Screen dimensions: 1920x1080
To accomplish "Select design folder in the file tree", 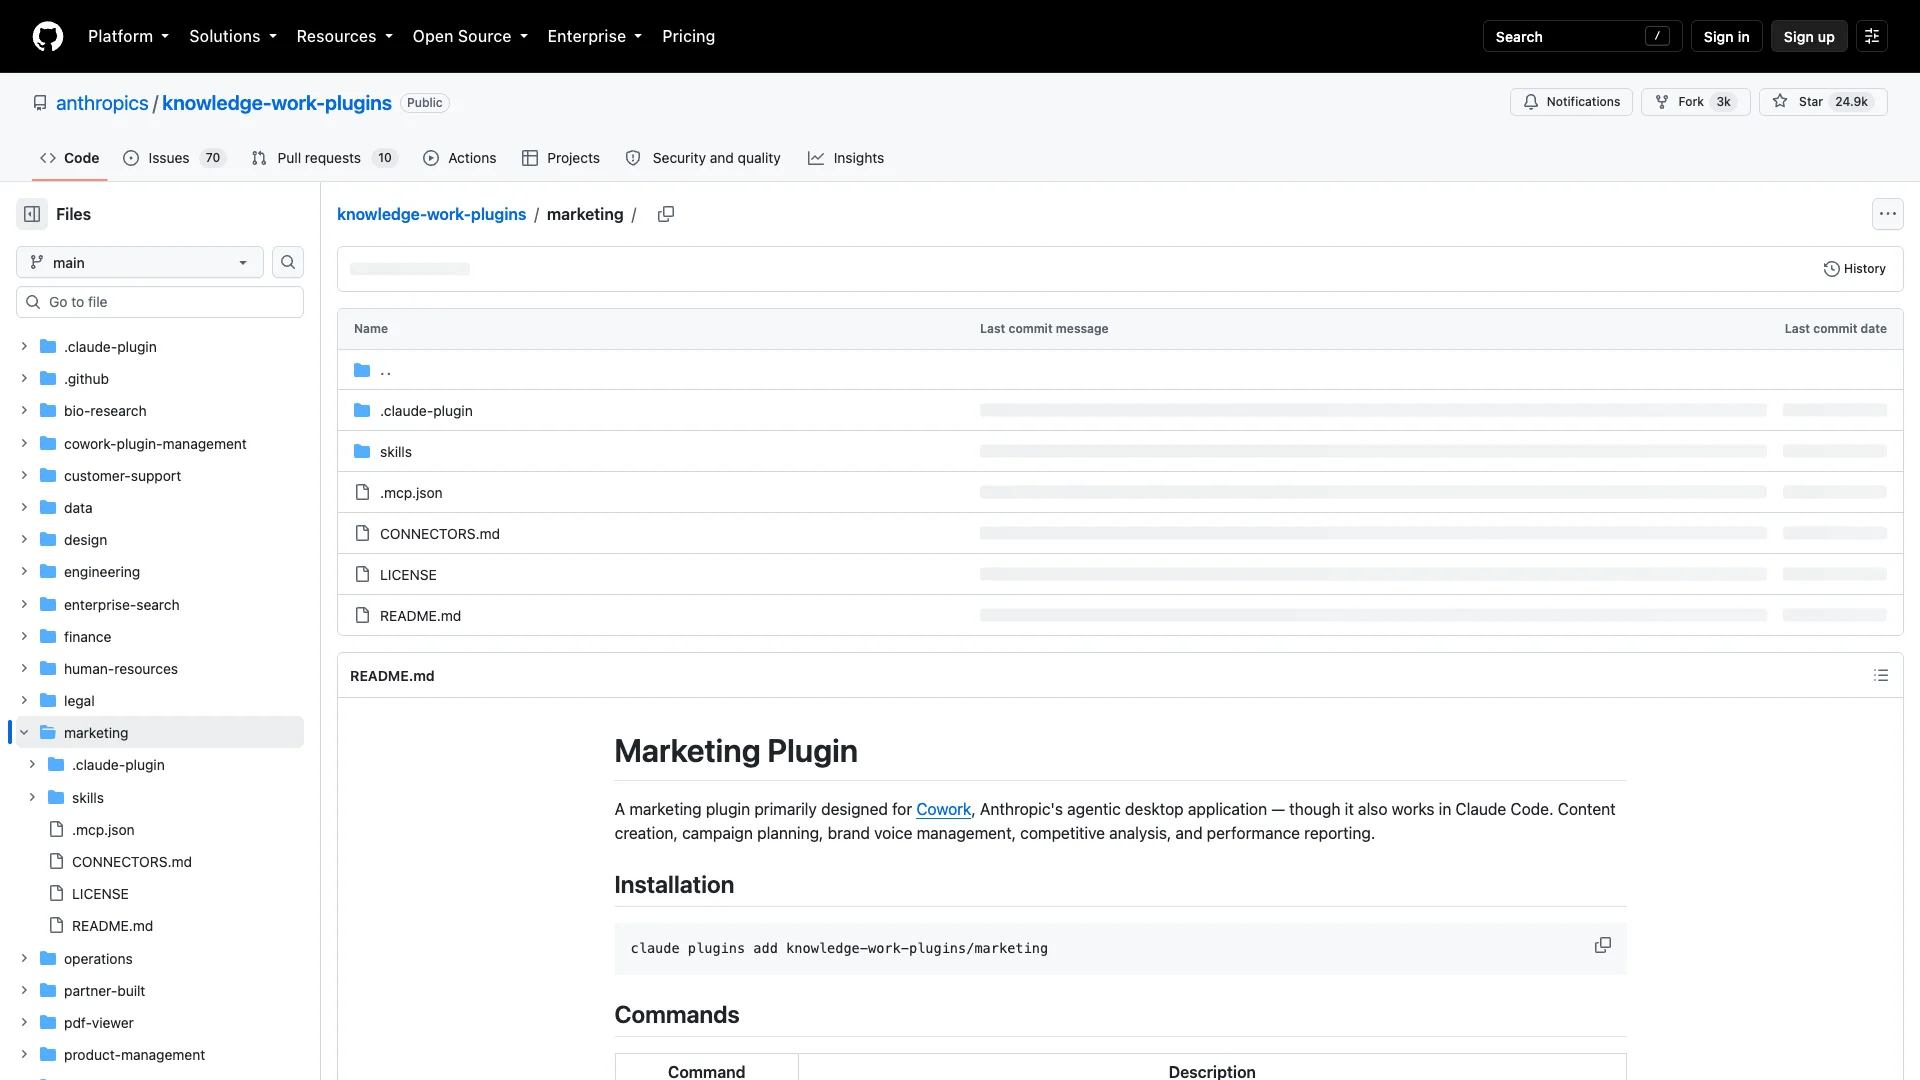I will click(160, 539).
